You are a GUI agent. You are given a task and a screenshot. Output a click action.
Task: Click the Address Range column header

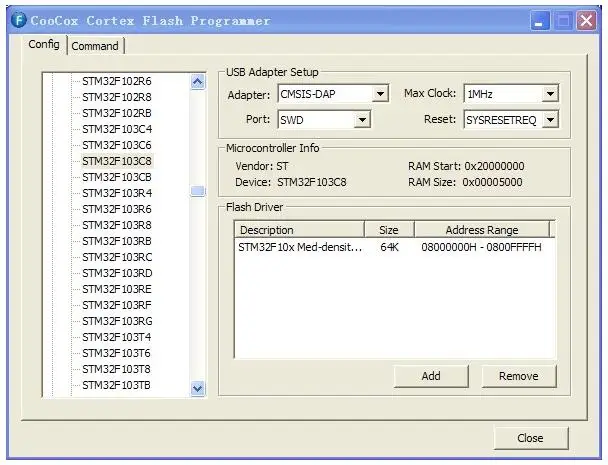[482, 230]
